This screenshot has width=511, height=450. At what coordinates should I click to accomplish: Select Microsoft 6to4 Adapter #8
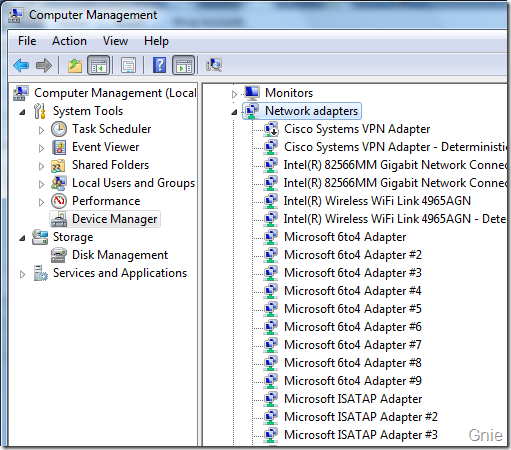[x=353, y=363]
